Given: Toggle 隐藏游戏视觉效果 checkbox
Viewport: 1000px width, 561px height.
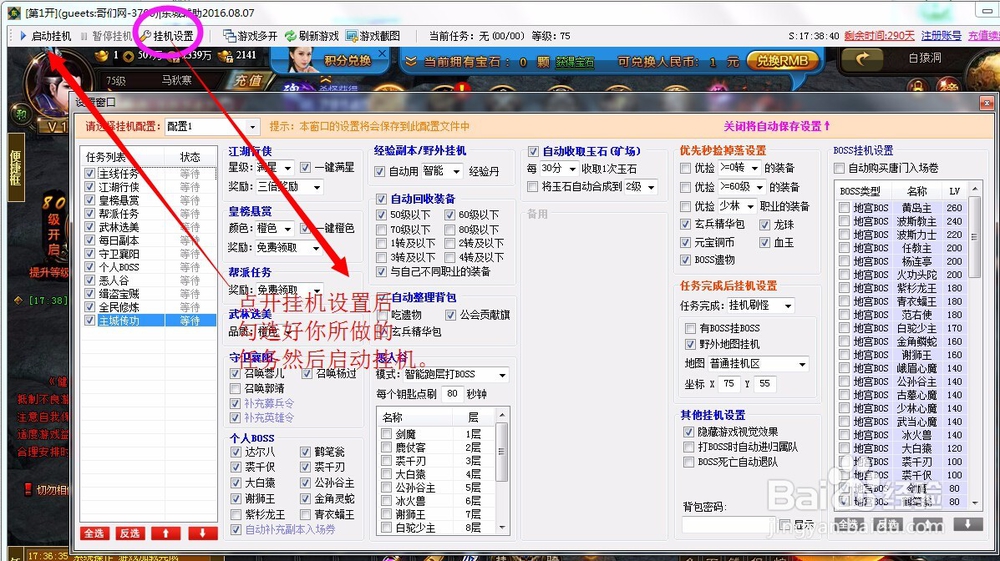Looking at the screenshot, I should (688, 432).
